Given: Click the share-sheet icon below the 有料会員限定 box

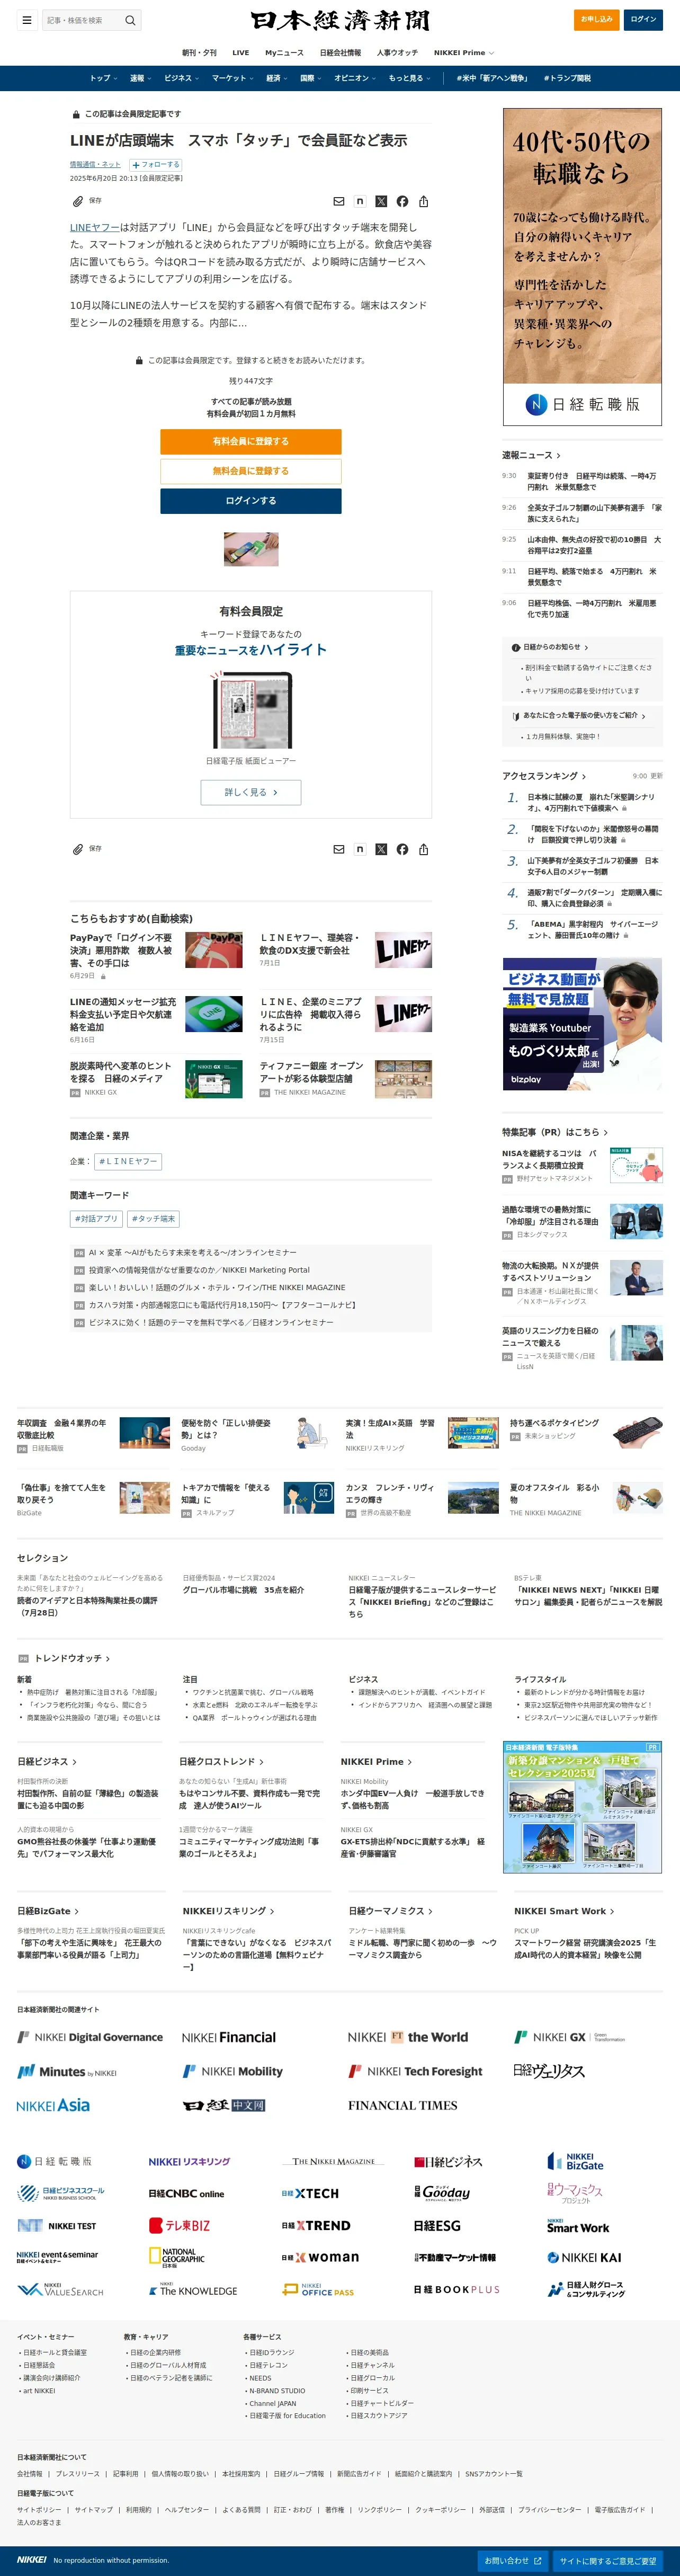Looking at the screenshot, I should tap(424, 849).
